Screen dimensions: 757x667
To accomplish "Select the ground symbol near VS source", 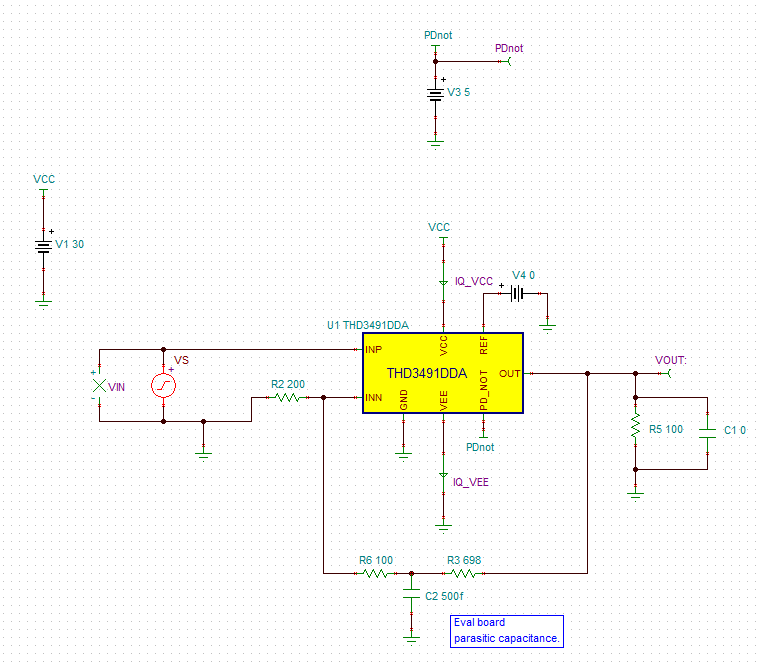I will [x=204, y=457].
